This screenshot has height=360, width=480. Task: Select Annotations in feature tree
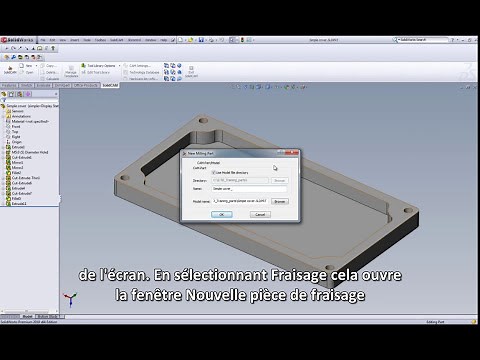point(19,116)
